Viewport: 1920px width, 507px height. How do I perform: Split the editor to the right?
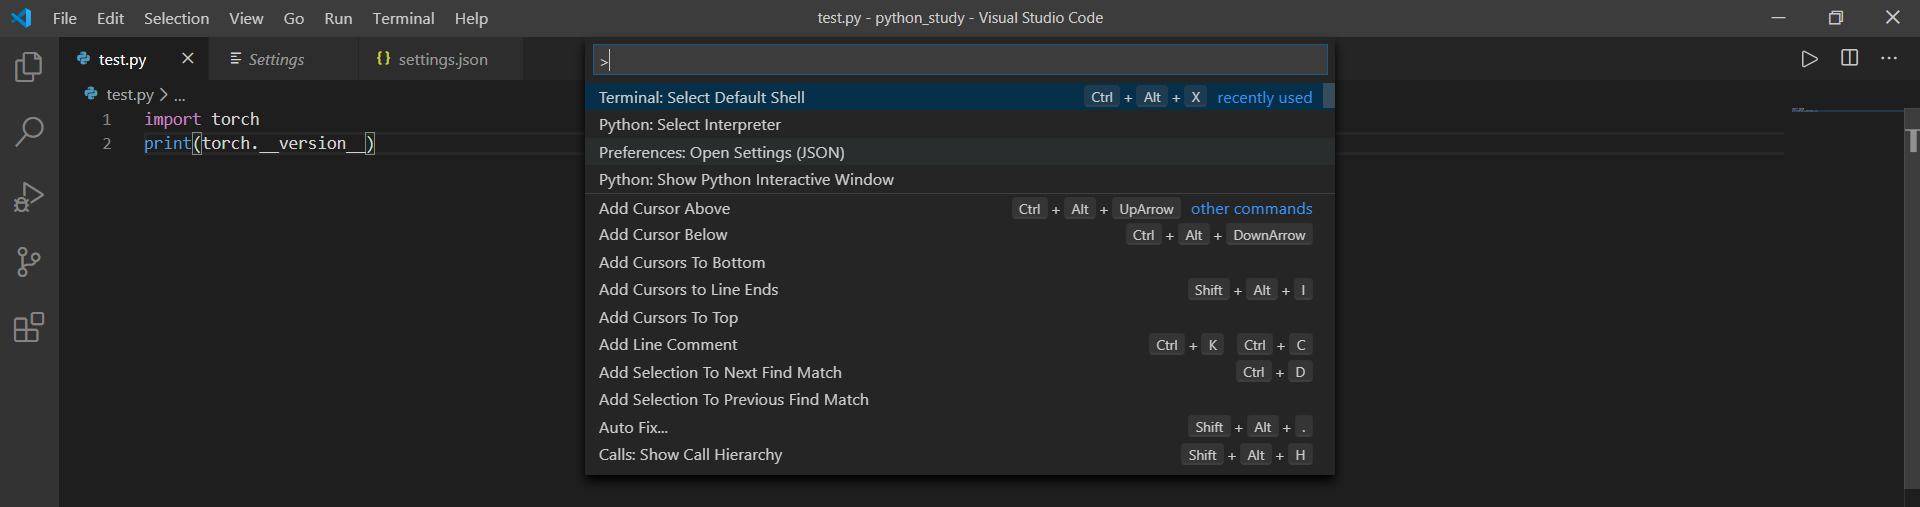pyautogui.click(x=1849, y=59)
